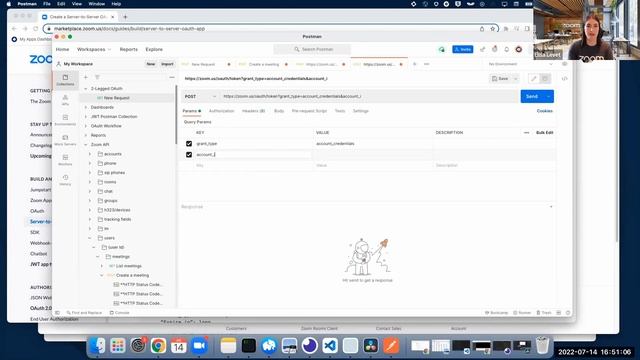The image size is (640, 360).
Task: Switch to the Body tab
Action: click(279, 111)
